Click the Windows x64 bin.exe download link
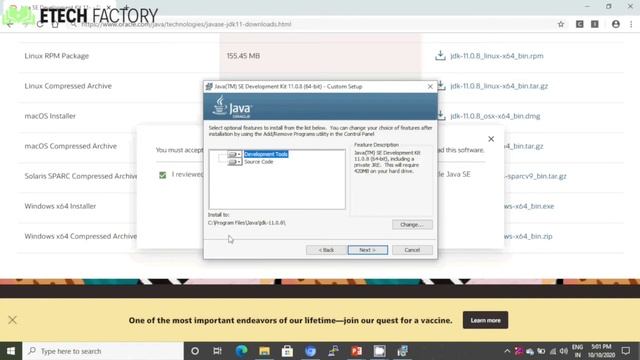This screenshot has height=360, width=640. [529, 206]
